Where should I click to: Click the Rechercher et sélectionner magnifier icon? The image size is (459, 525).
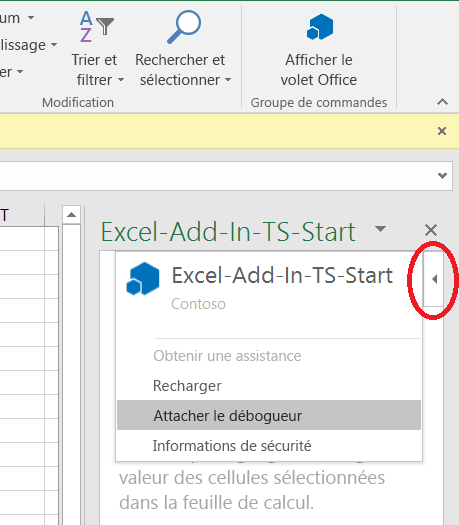coord(183,27)
